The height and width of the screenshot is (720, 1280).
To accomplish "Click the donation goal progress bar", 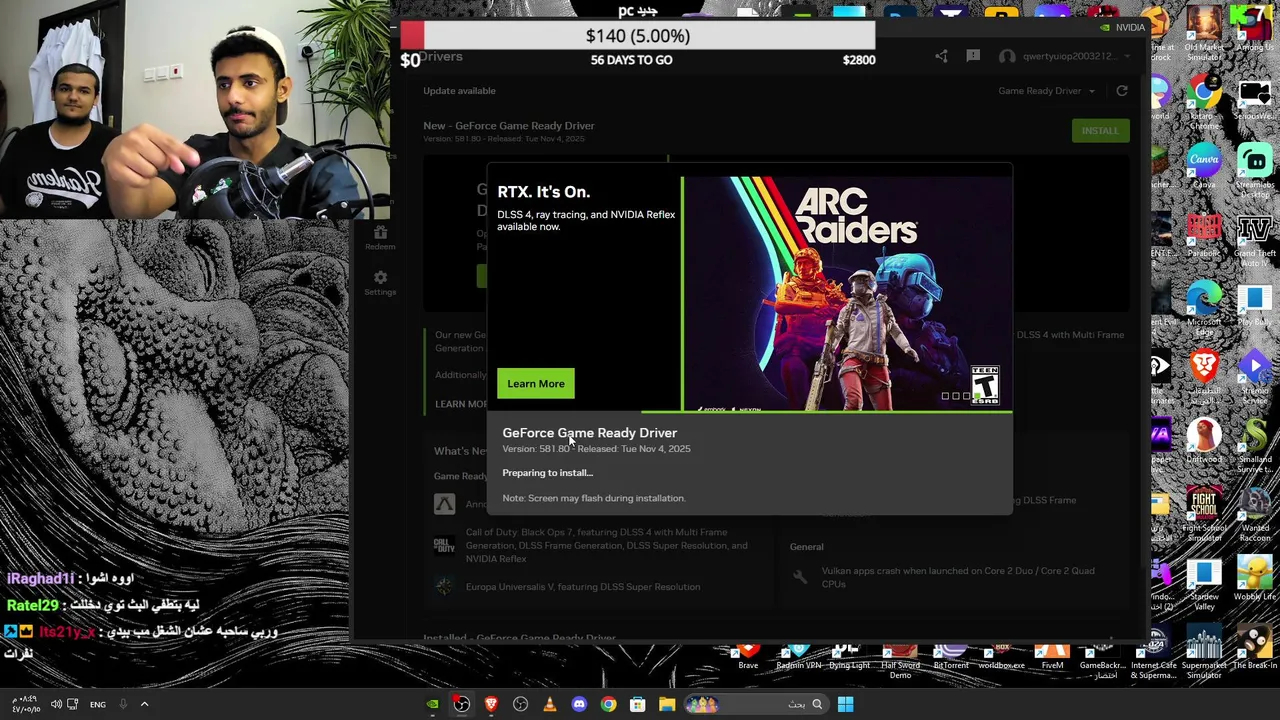I will tap(637, 36).
